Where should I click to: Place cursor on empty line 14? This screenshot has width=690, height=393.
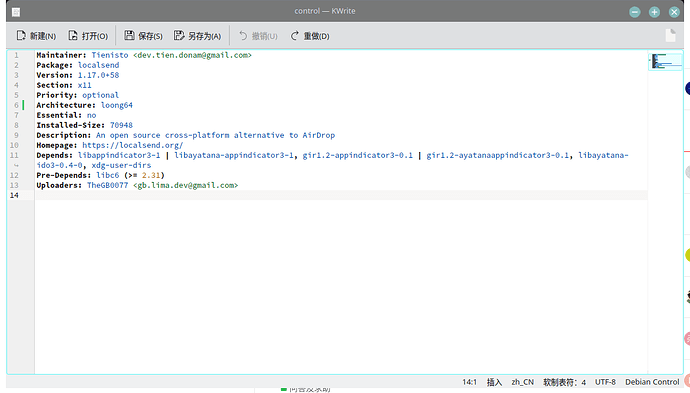[341, 195]
